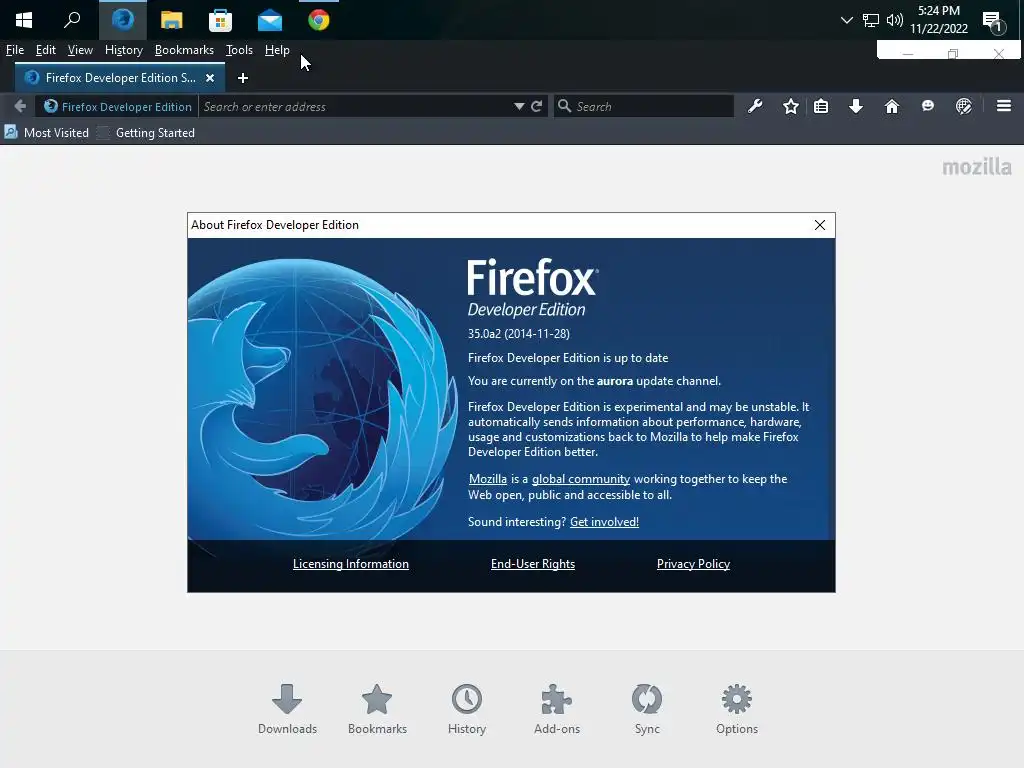Go to home page icon
The width and height of the screenshot is (1024, 768).
tap(891, 106)
